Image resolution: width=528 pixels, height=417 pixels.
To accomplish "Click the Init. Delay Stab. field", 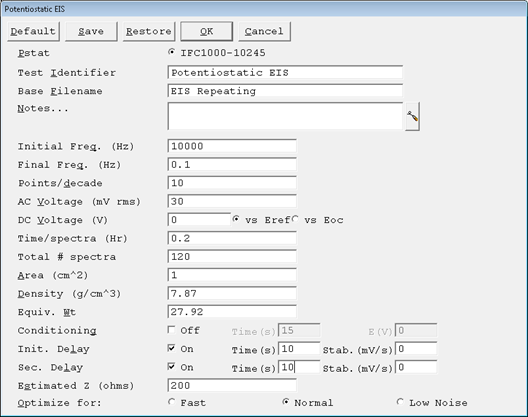I will [x=416, y=349].
